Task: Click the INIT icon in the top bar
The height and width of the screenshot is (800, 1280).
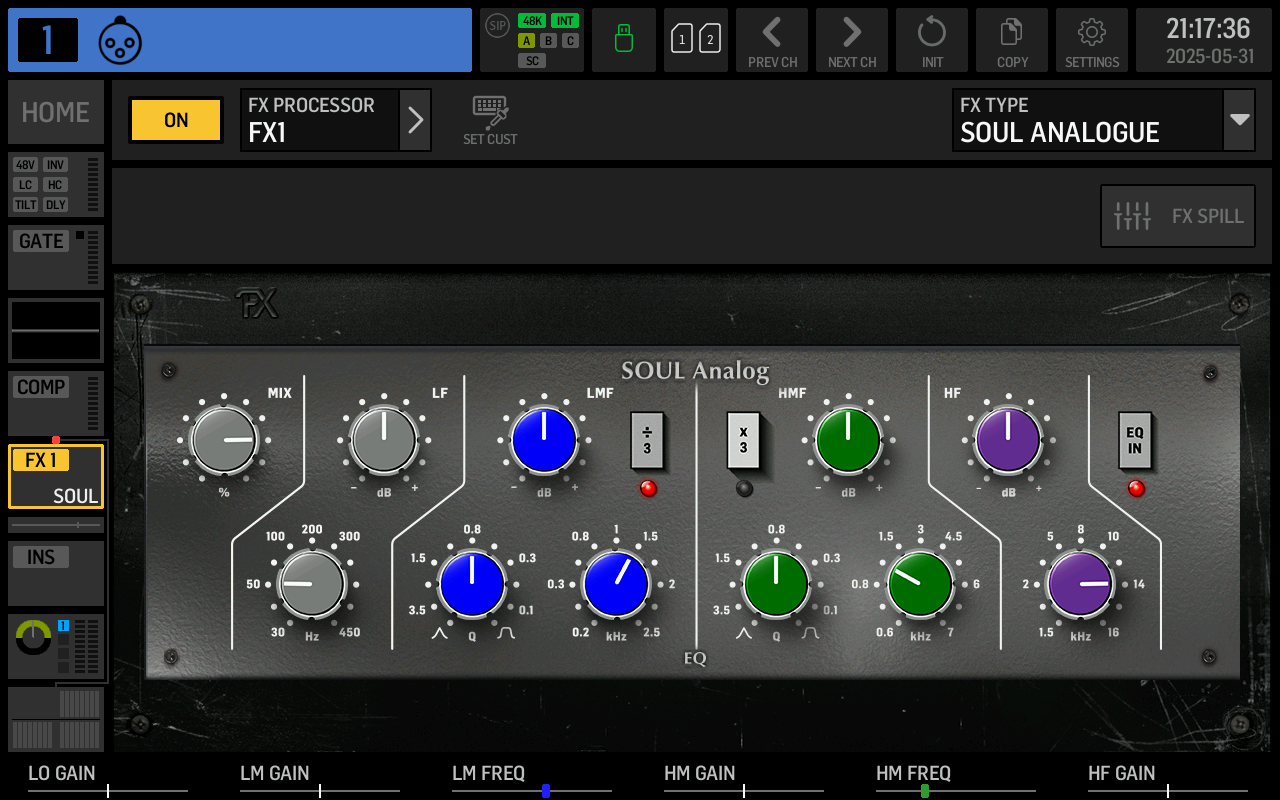Action: coord(932,40)
